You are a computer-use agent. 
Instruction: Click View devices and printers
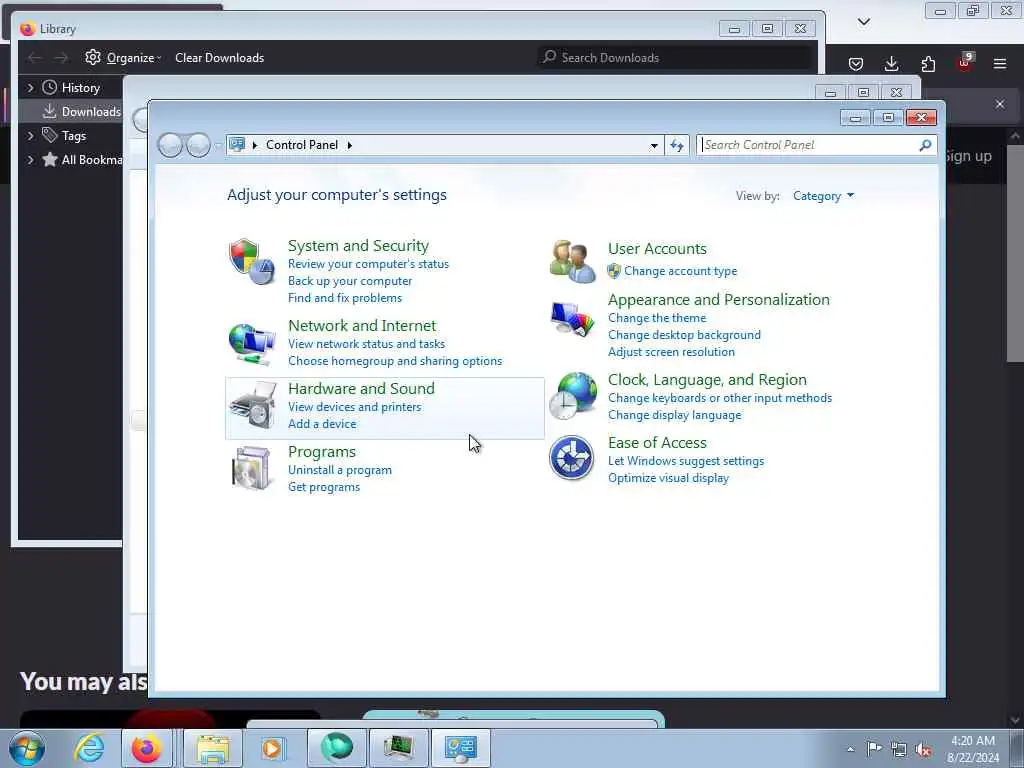click(x=355, y=407)
